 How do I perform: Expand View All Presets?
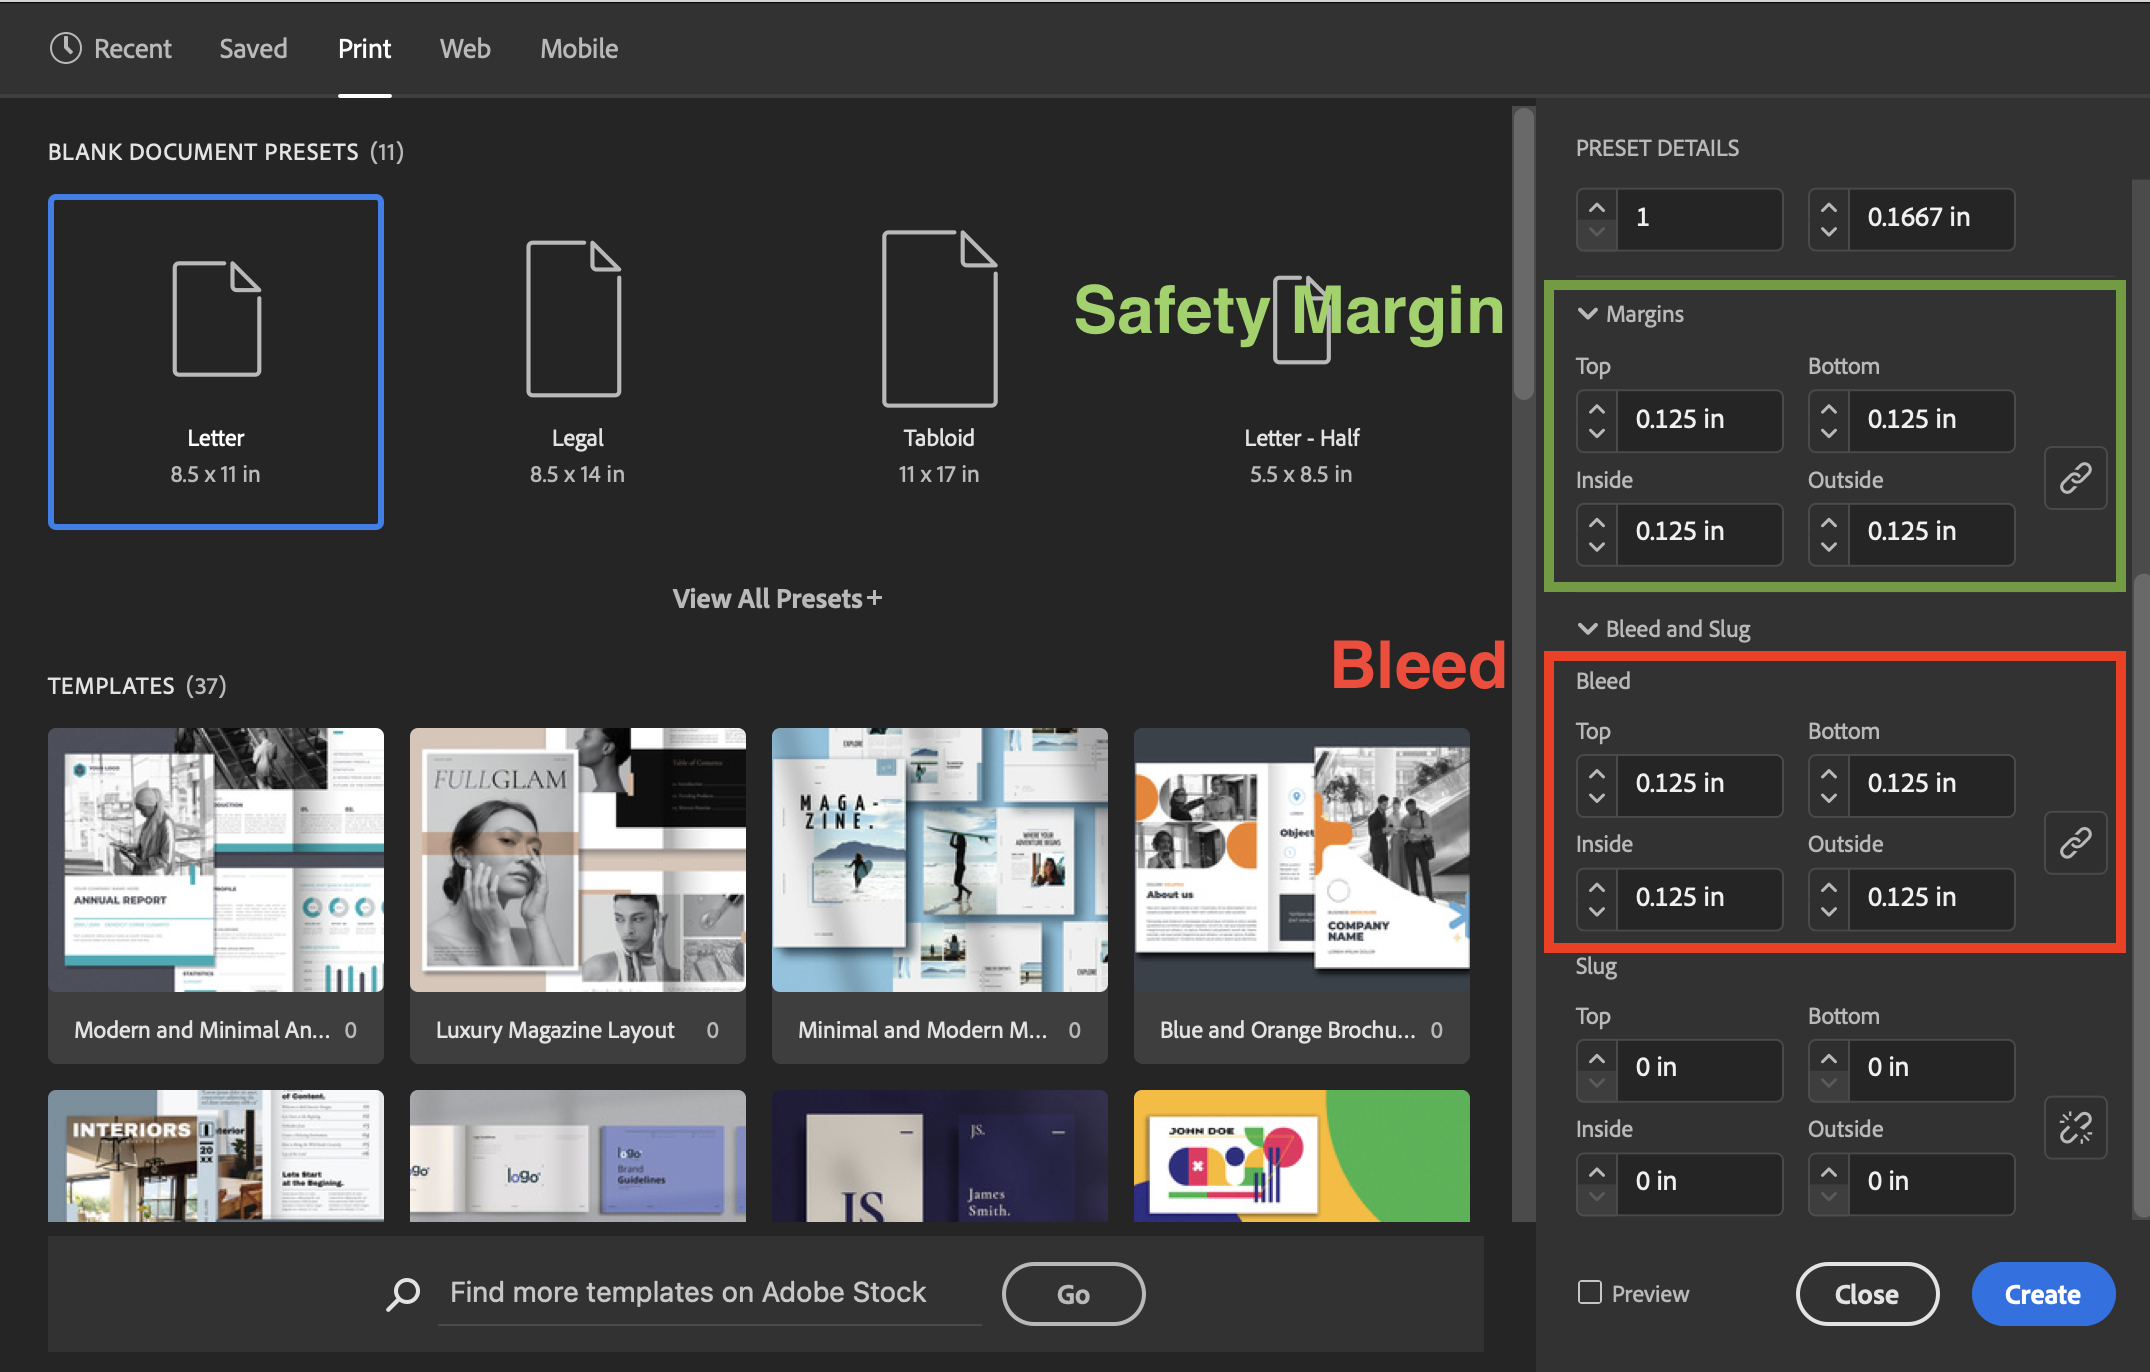point(777,598)
